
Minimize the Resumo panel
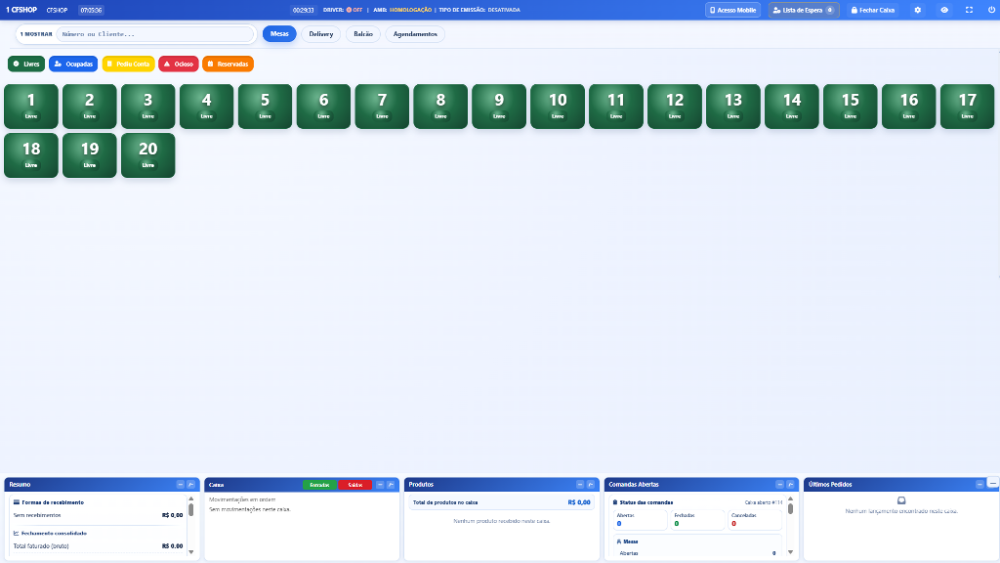click(180, 485)
